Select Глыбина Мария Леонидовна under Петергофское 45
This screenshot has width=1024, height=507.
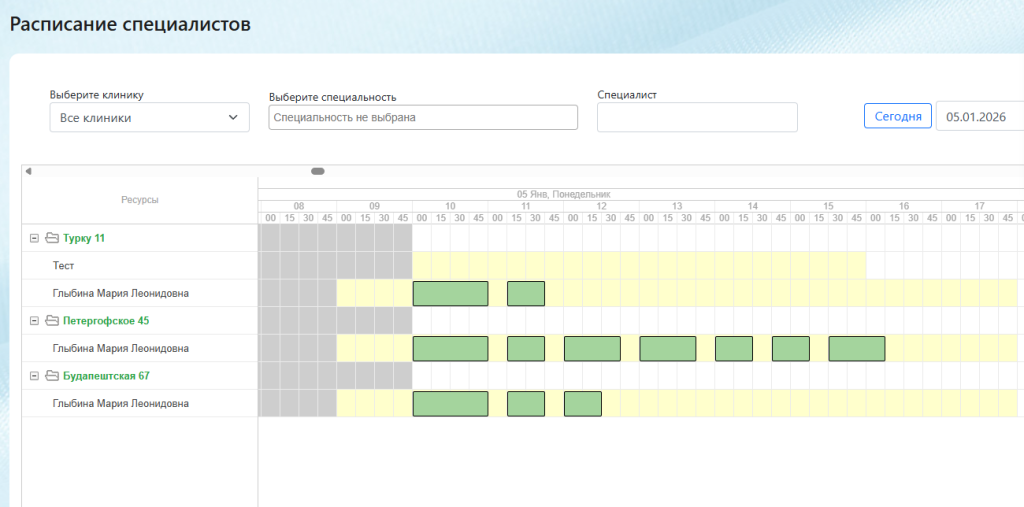coord(120,348)
